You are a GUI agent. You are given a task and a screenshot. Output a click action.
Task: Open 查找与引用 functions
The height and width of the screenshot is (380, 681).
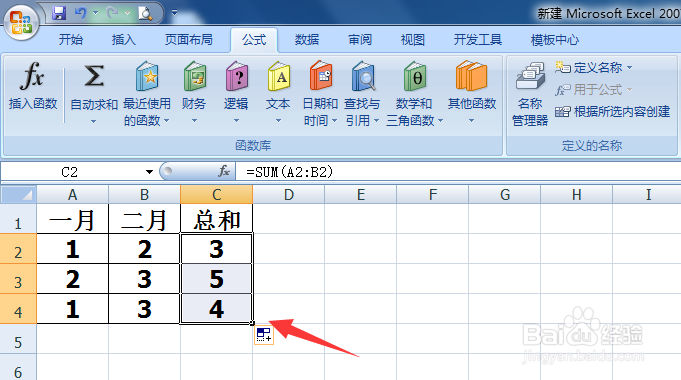tap(362, 93)
